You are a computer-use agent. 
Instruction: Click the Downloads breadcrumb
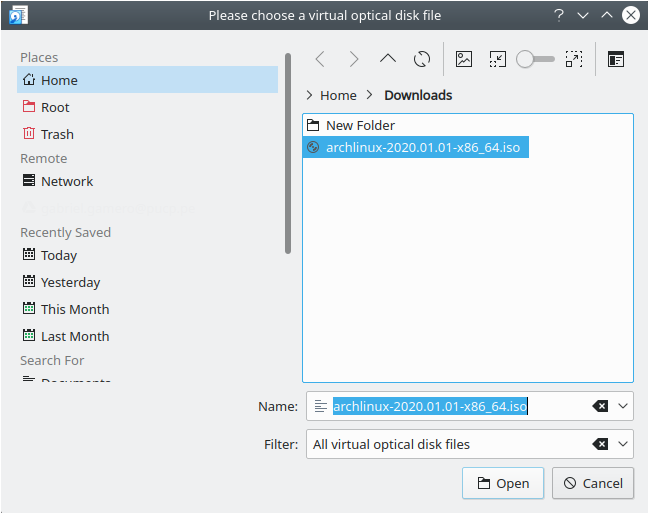[x=418, y=95]
